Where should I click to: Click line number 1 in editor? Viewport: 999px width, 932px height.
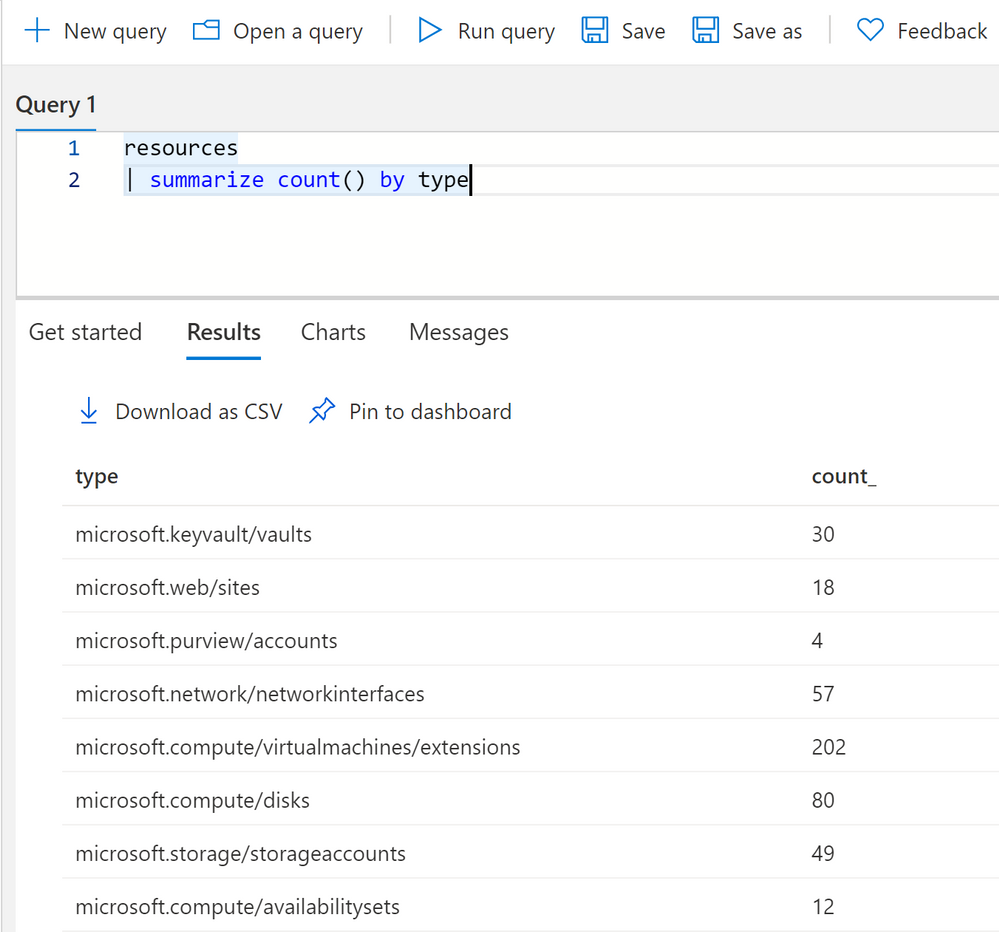click(x=74, y=148)
